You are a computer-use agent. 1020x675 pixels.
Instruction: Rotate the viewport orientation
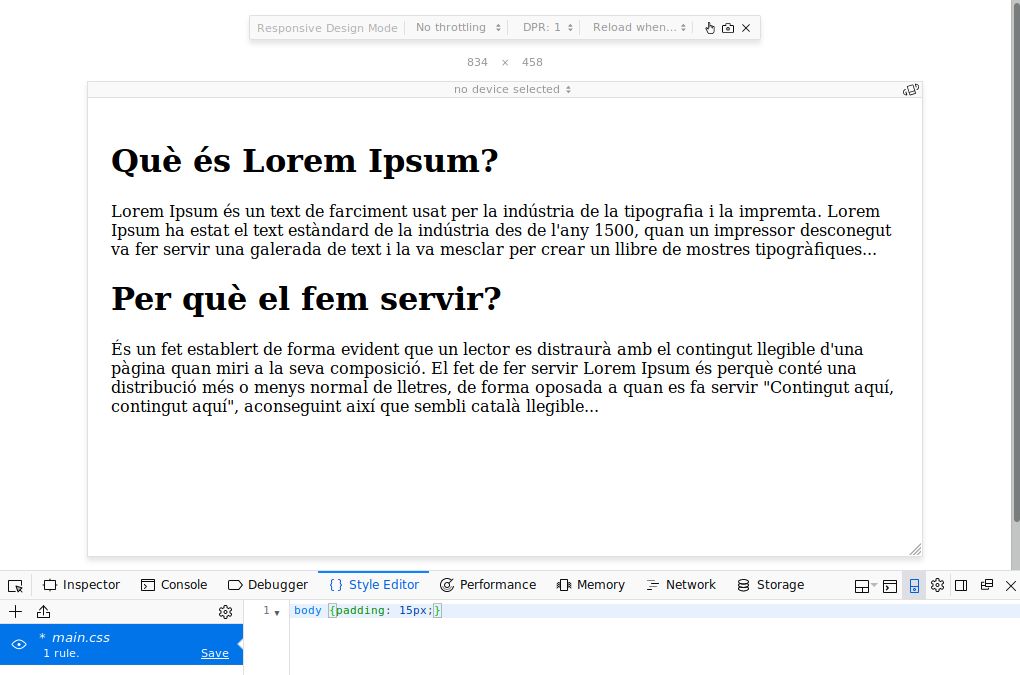click(910, 89)
